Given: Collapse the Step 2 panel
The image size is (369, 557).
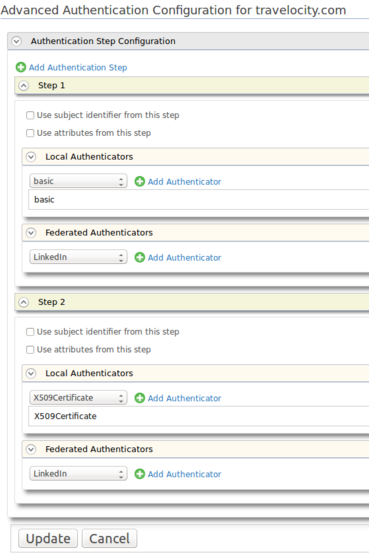Looking at the screenshot, I should click(x=23, y=302).
